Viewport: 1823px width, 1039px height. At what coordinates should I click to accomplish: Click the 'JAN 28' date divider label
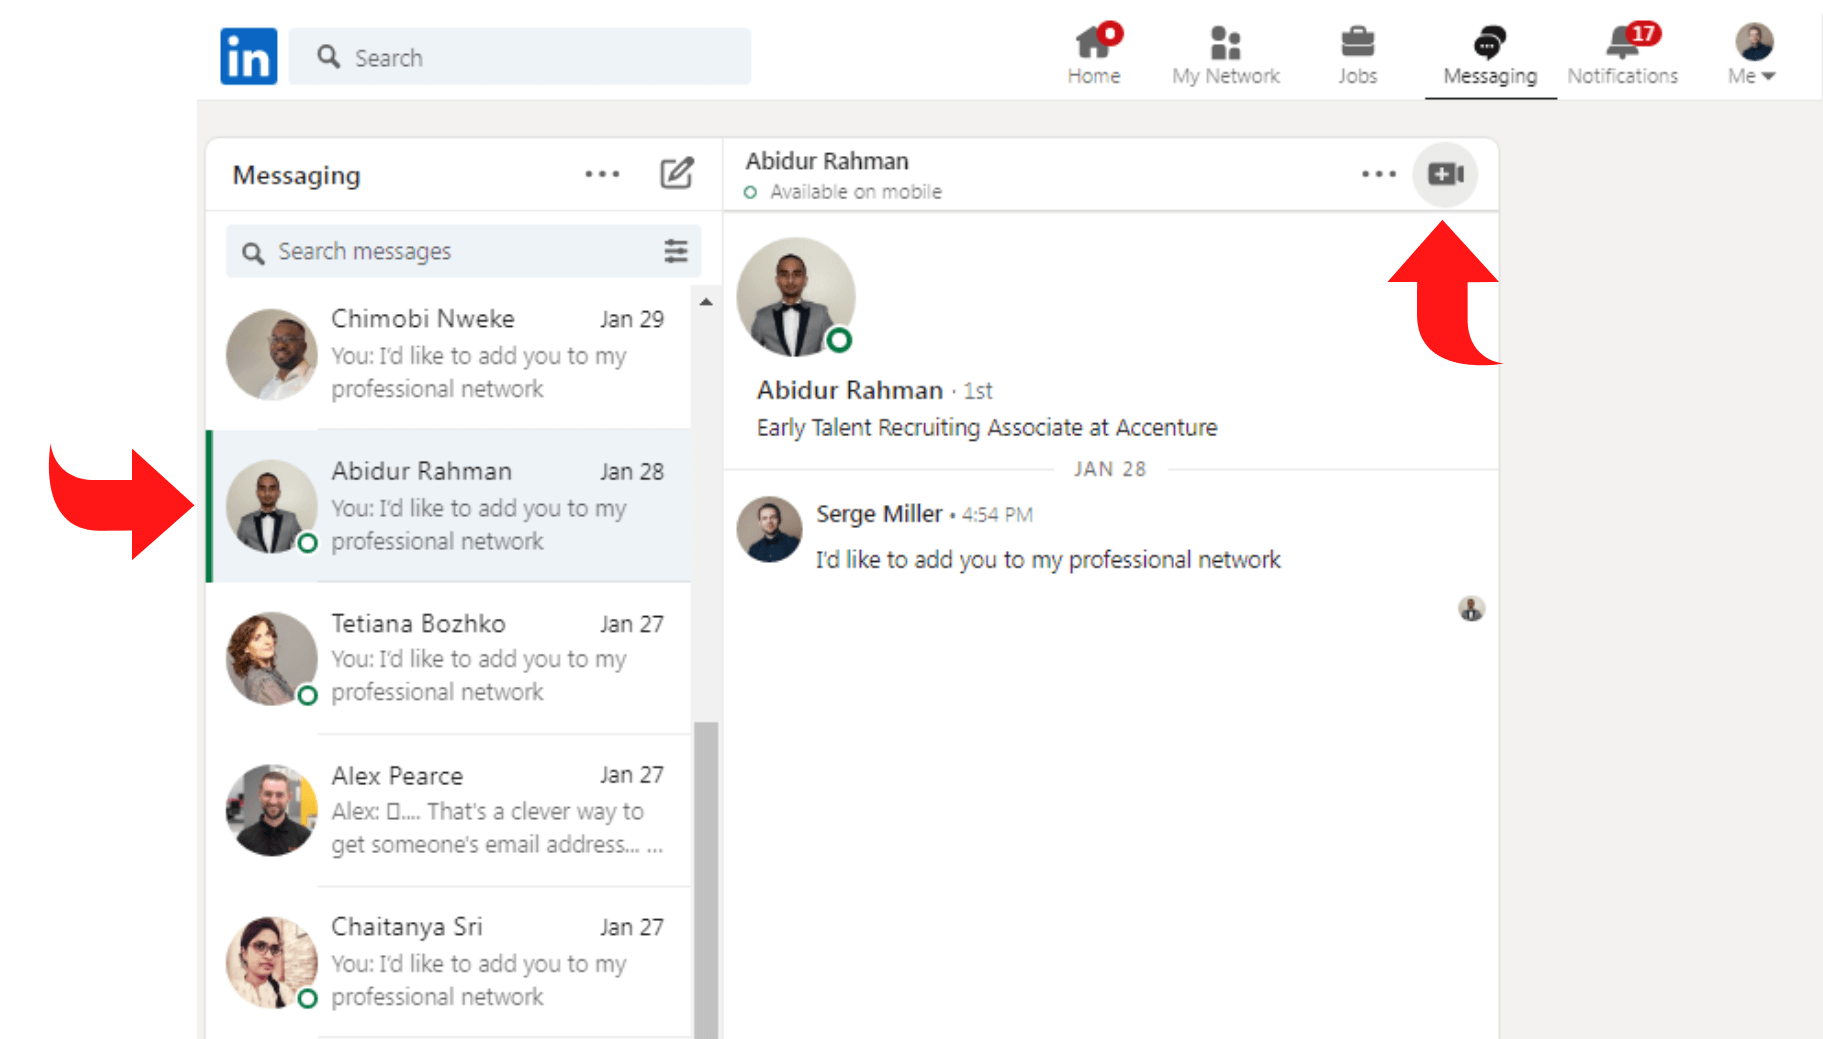[1110, 469]
